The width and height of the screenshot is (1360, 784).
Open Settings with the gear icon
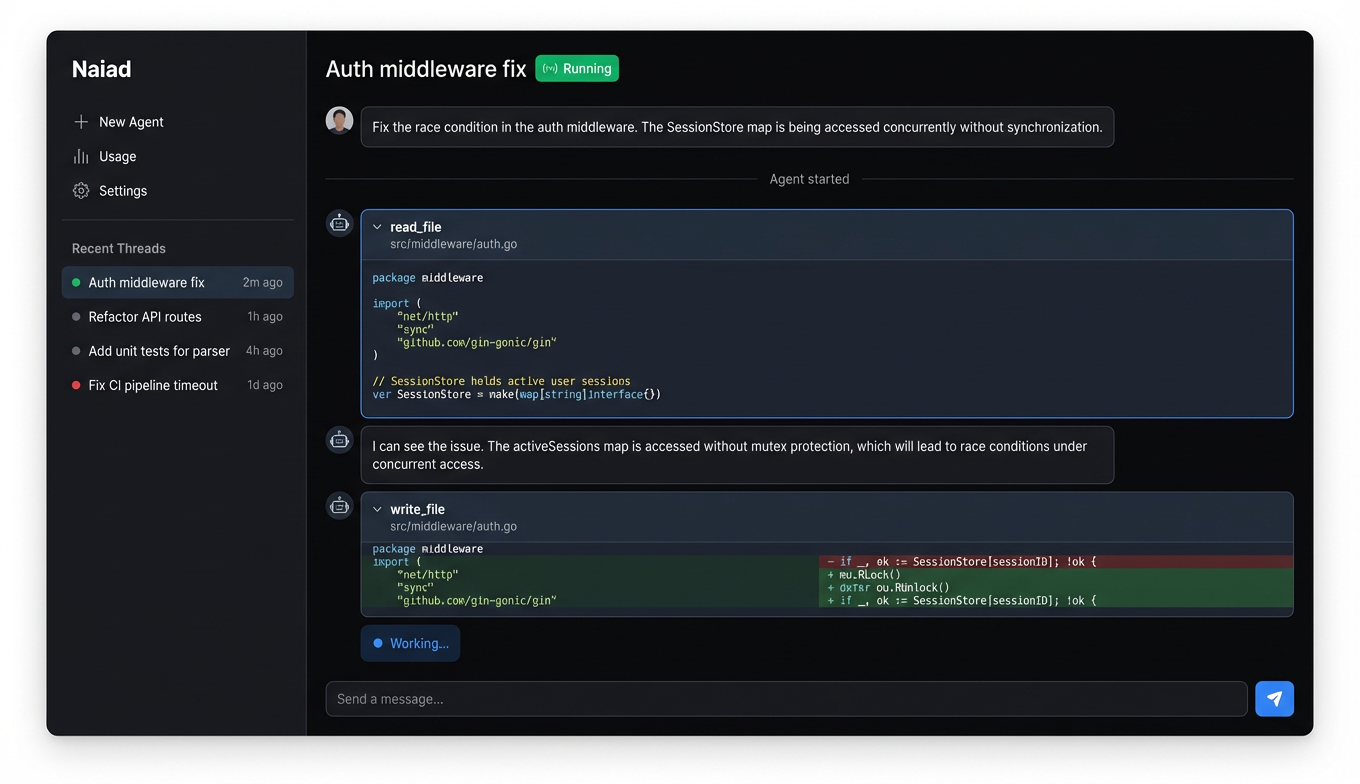click(80, 190)
